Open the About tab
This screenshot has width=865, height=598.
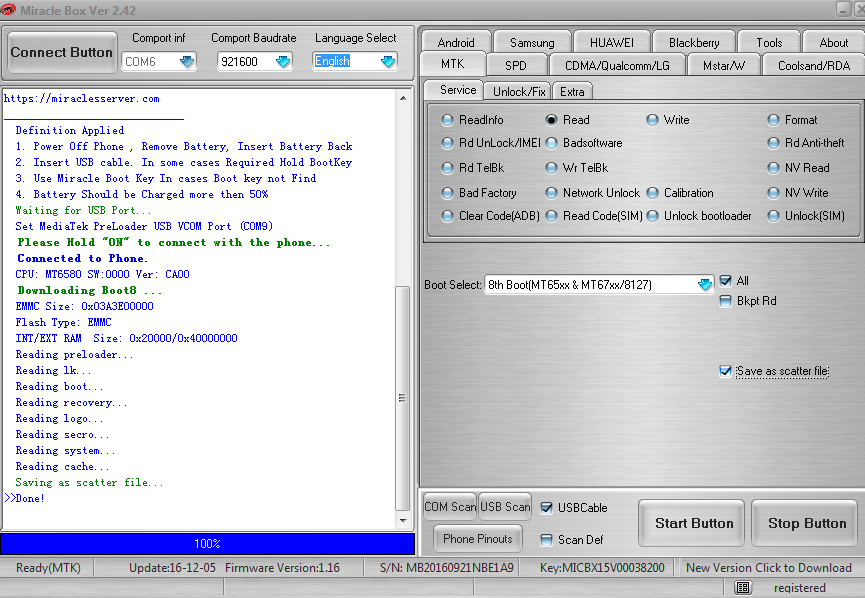click(834, 42)
